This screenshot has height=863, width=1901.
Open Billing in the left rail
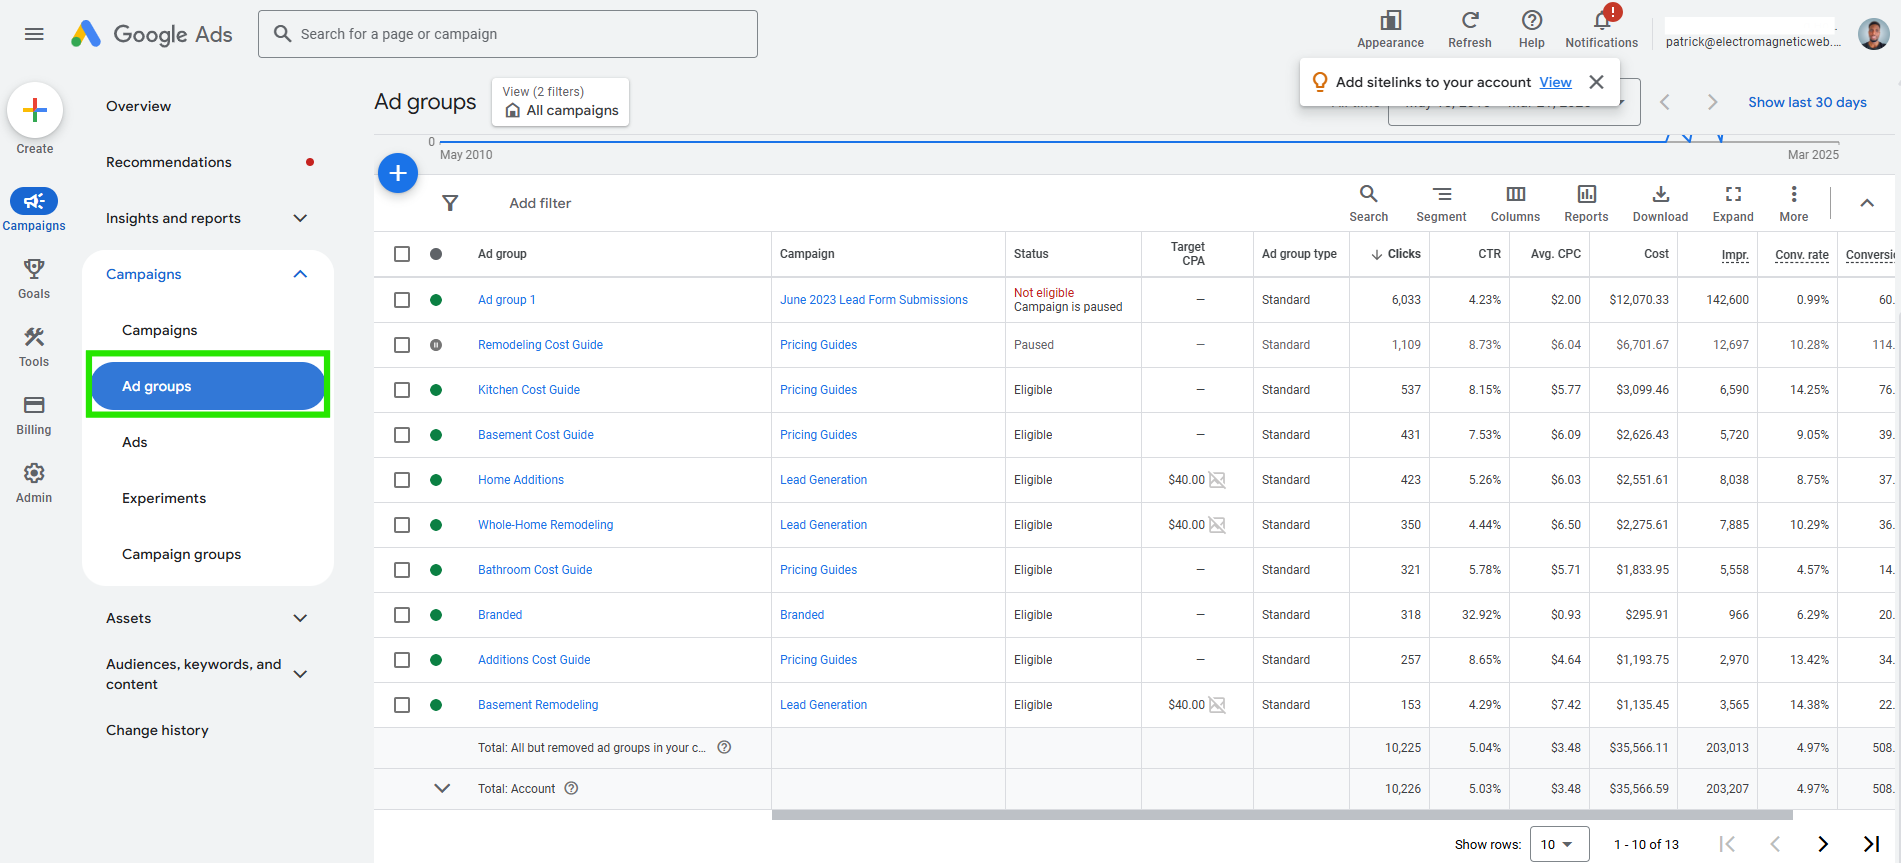tap(34, 414)
